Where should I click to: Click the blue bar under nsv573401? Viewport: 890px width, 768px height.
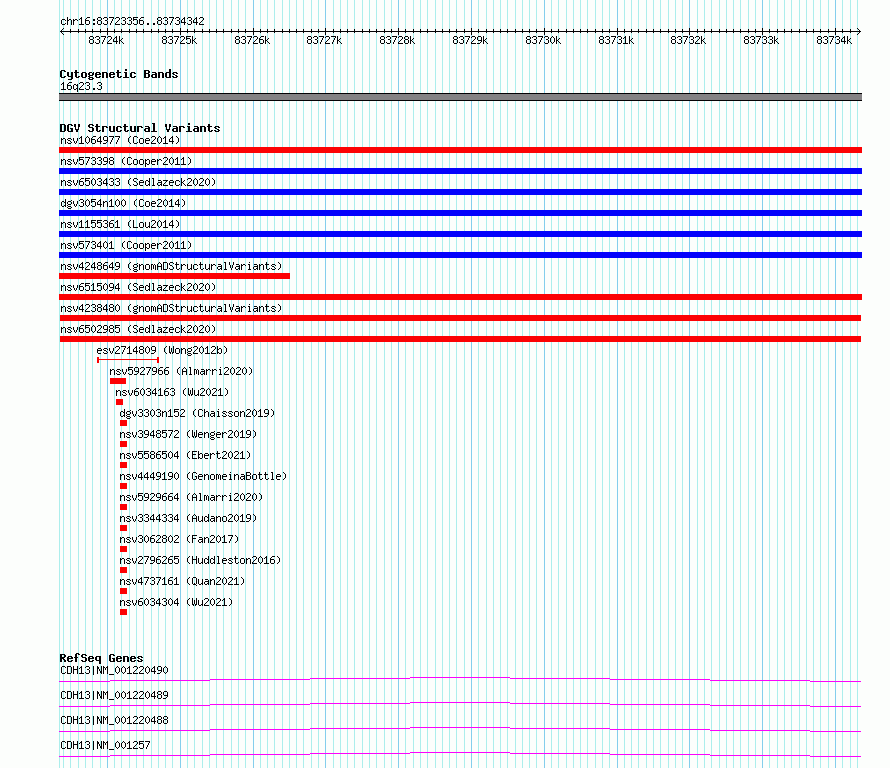pyautogui.click(x=460, y=255)
